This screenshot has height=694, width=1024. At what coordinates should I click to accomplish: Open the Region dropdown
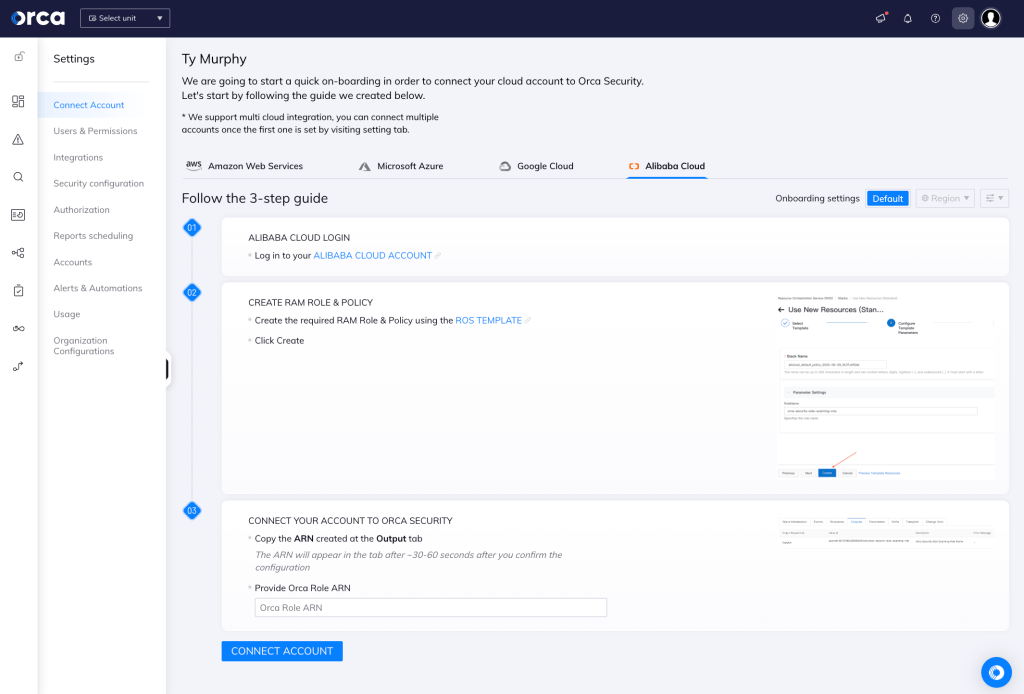point(945,198)
